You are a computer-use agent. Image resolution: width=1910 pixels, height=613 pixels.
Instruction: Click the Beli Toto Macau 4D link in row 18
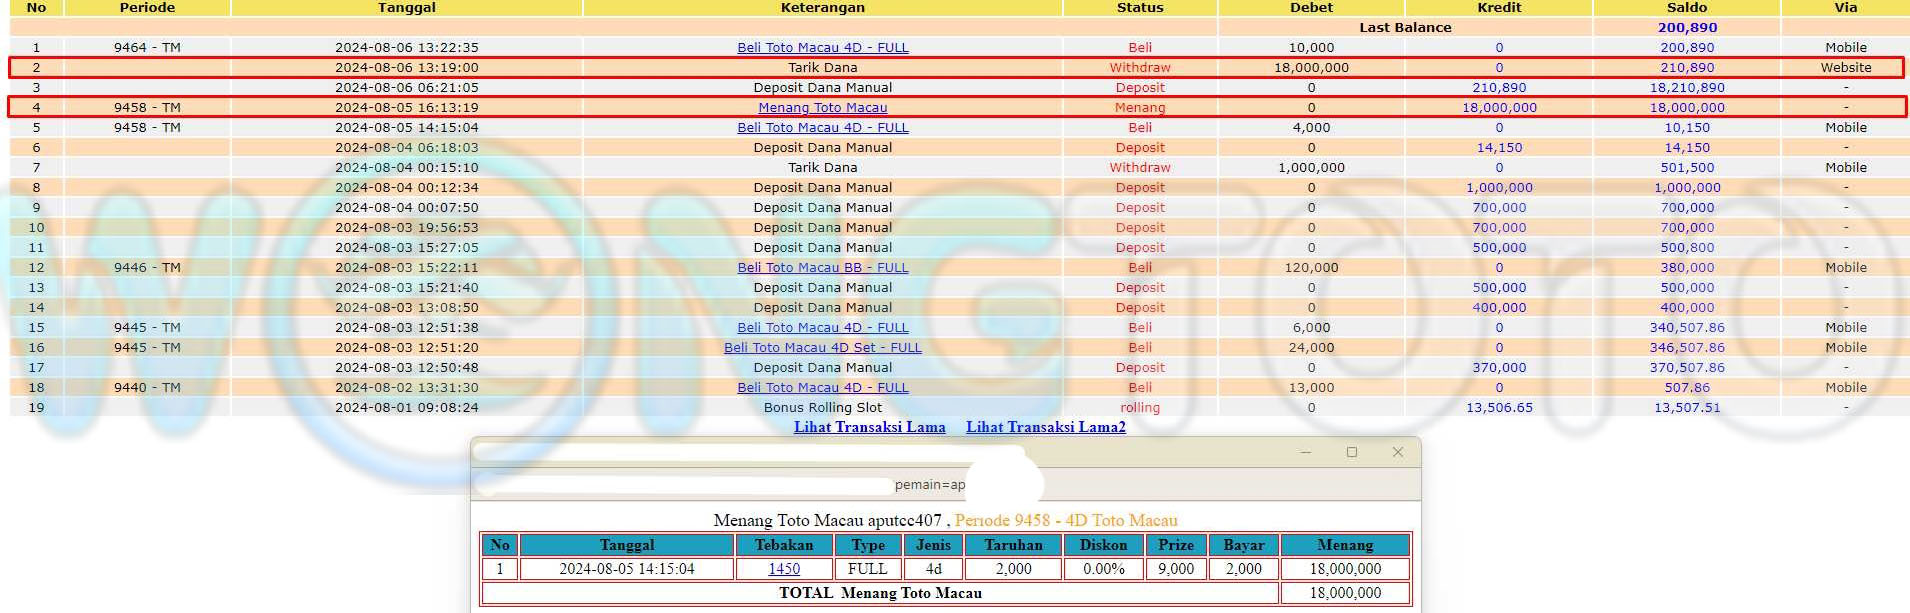[822, 388]
